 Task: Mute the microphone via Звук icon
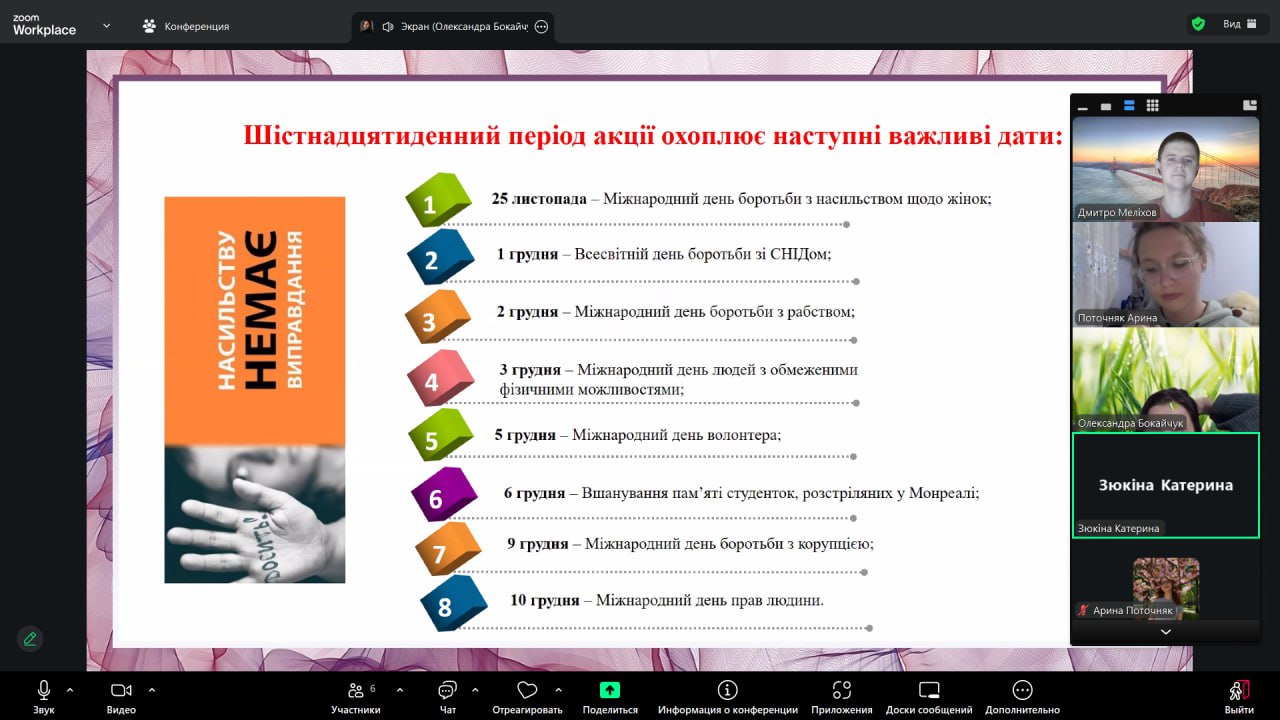pyautogui.click(x=42, y=689)
